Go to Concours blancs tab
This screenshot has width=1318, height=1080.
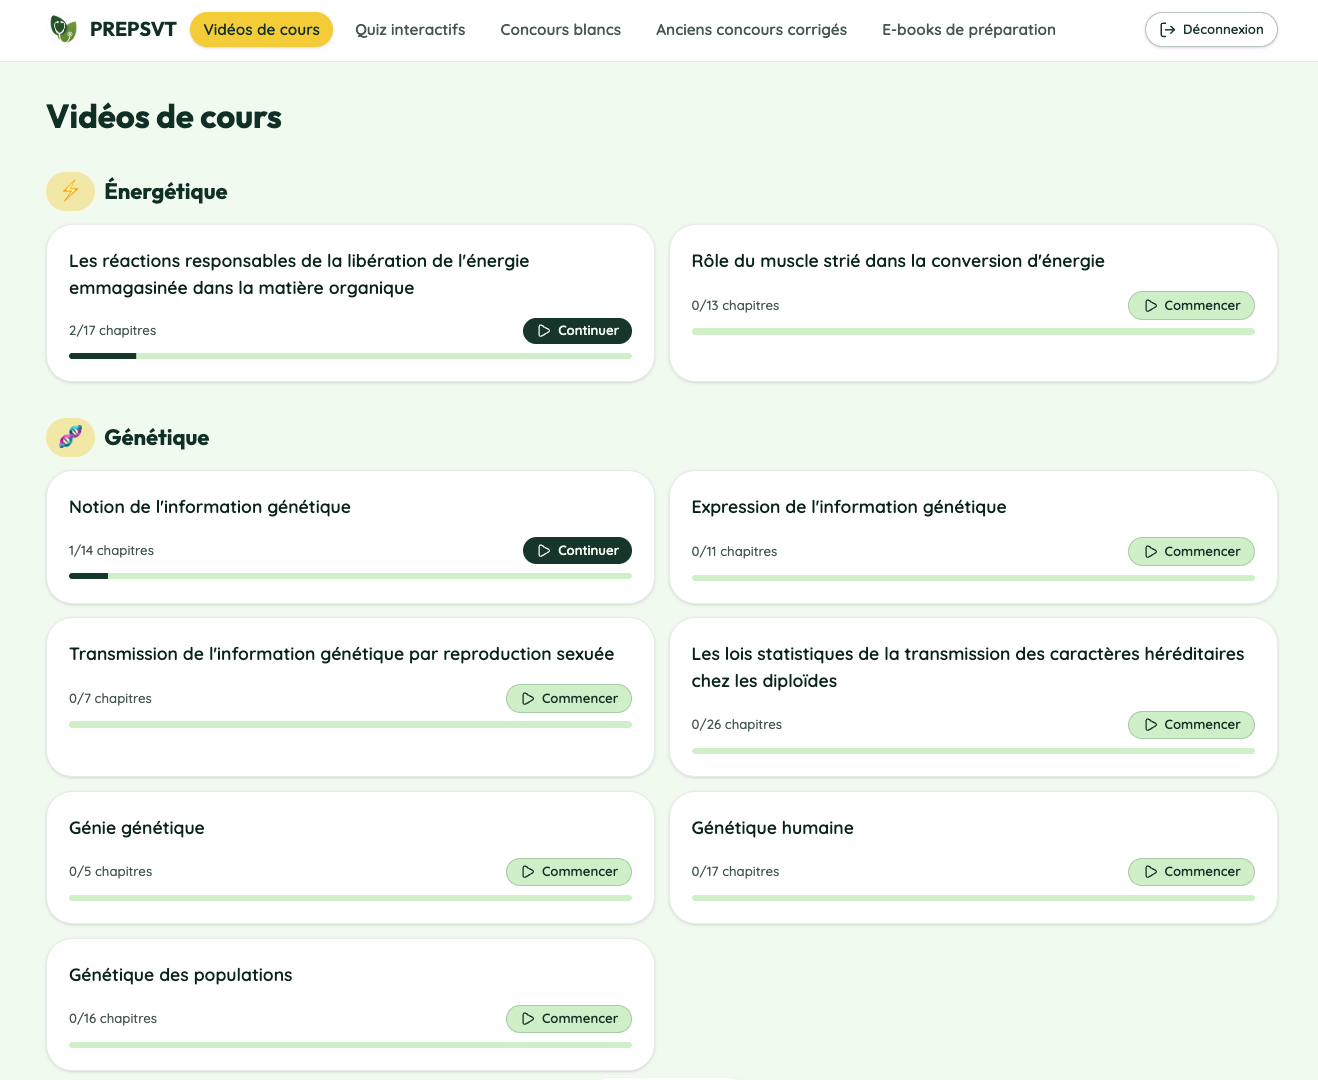pyautogui.click(x=560, y=30)
